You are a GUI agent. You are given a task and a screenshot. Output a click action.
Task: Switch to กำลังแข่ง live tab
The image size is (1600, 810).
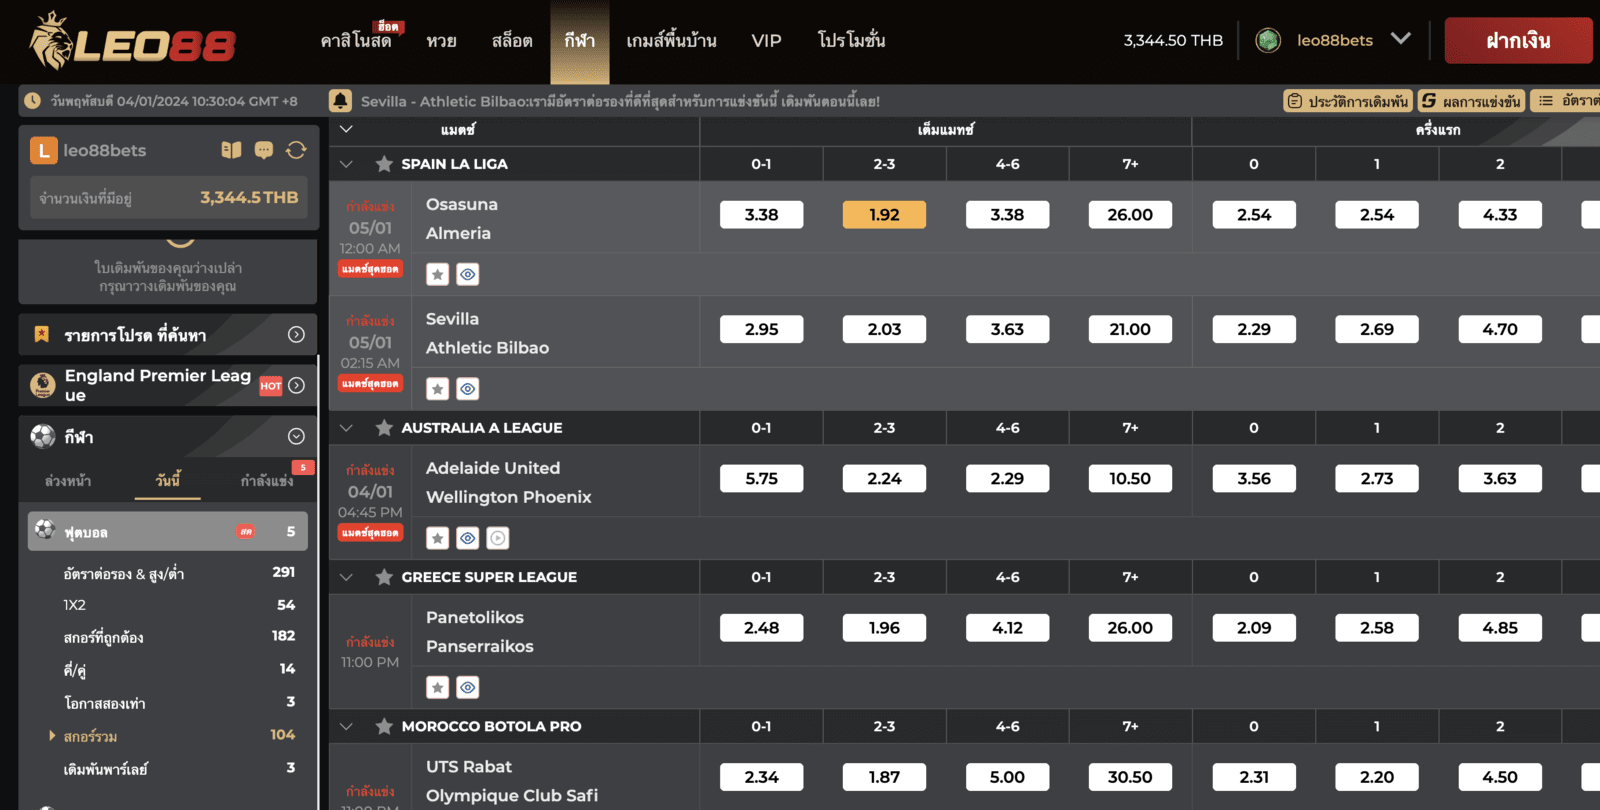[266, 481]
